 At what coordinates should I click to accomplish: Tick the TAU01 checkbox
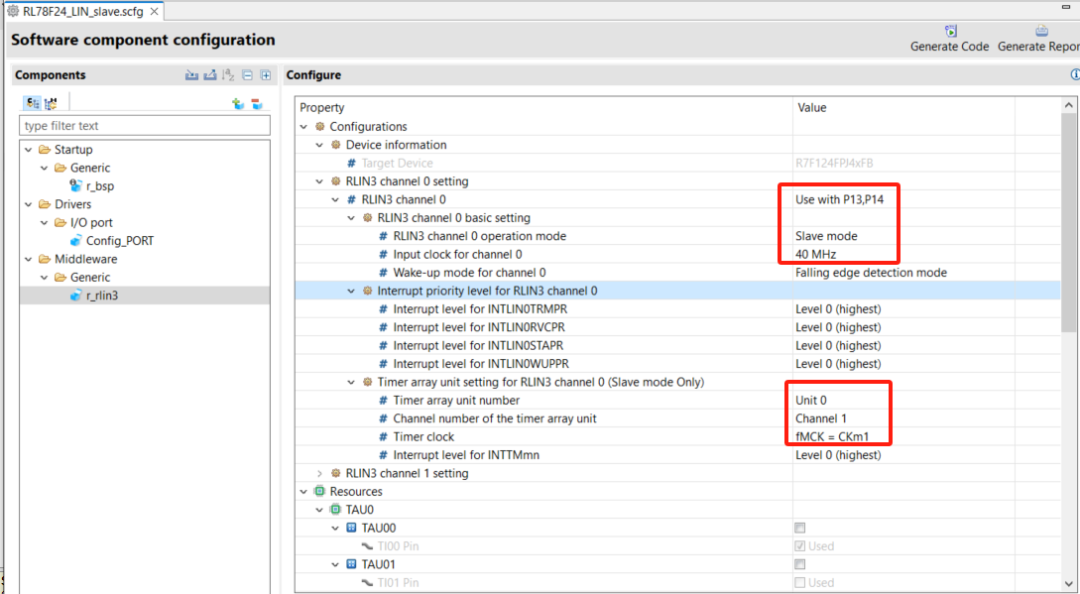800,564
